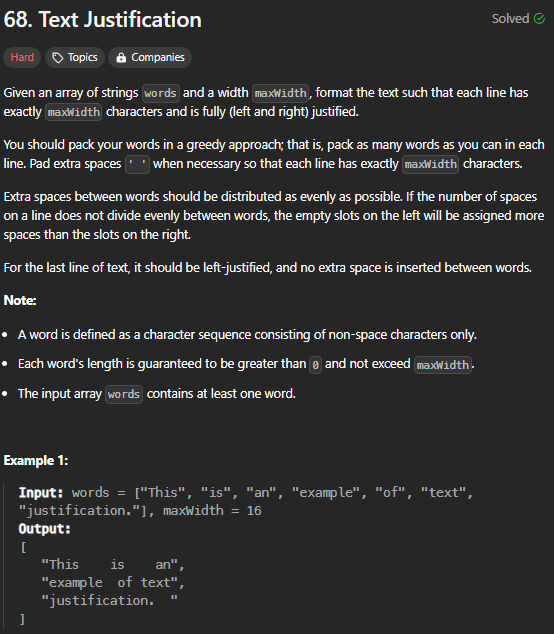The height and width of the screenshot is (634, 554).
Task: Click the "0" code chip in the notes
Action: [315, 365]
